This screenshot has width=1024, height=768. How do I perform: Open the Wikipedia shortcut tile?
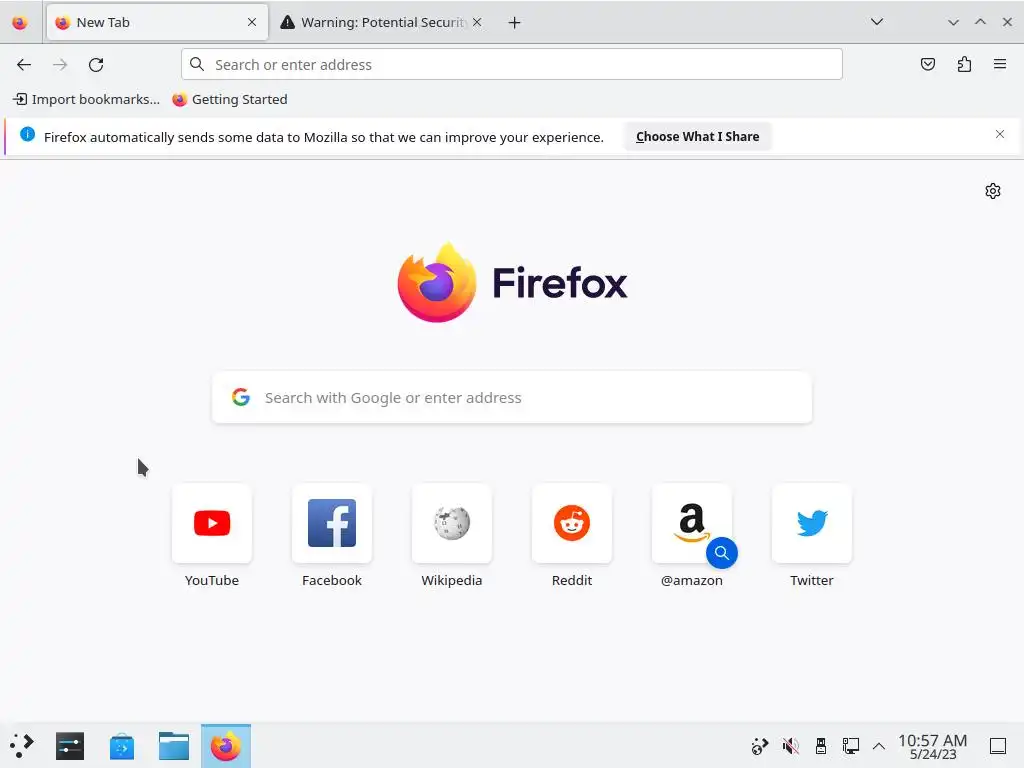(452, 523)
